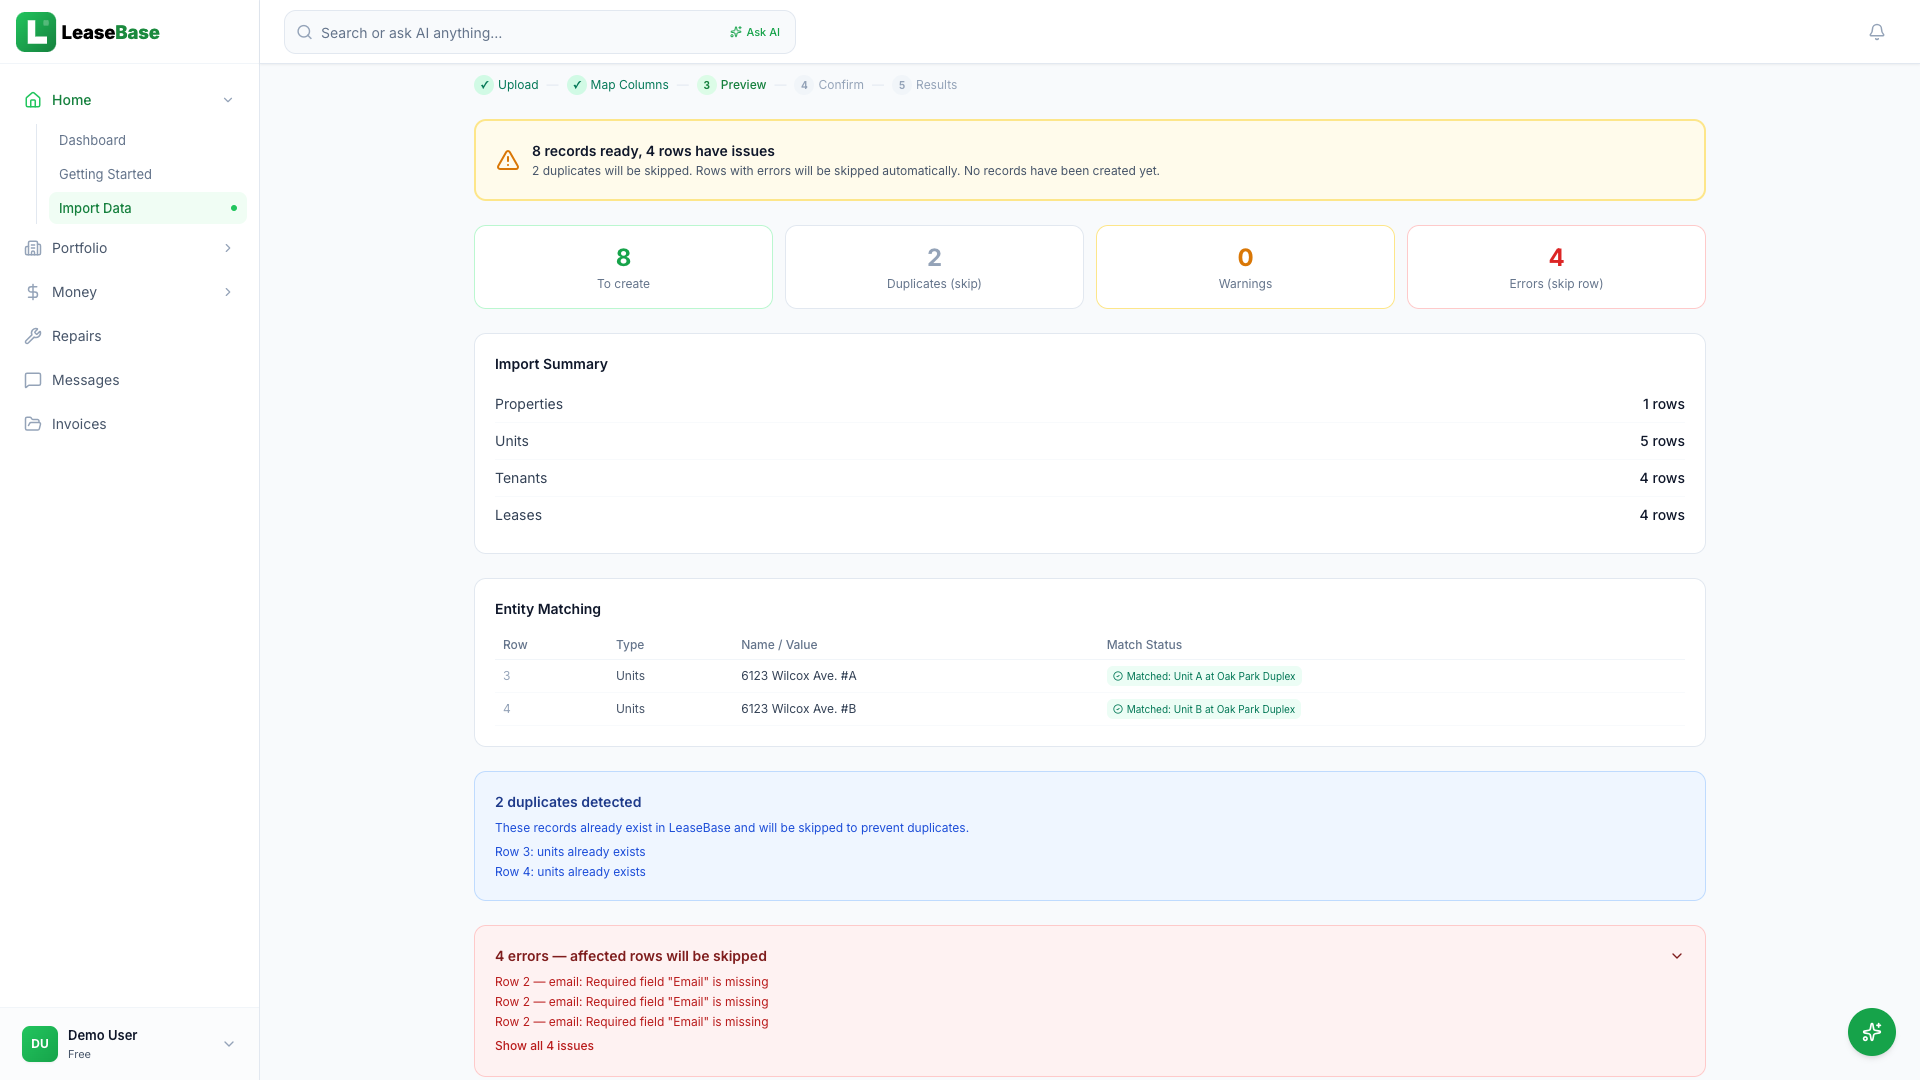
Task: Click the 2 Duplicates (skip) card
Action: point(934,267)
